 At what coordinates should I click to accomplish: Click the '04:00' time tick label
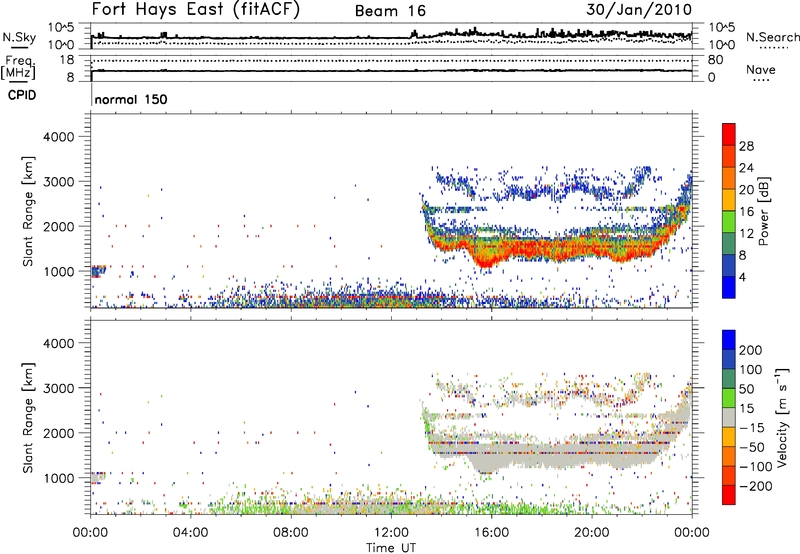coord(190,533)
